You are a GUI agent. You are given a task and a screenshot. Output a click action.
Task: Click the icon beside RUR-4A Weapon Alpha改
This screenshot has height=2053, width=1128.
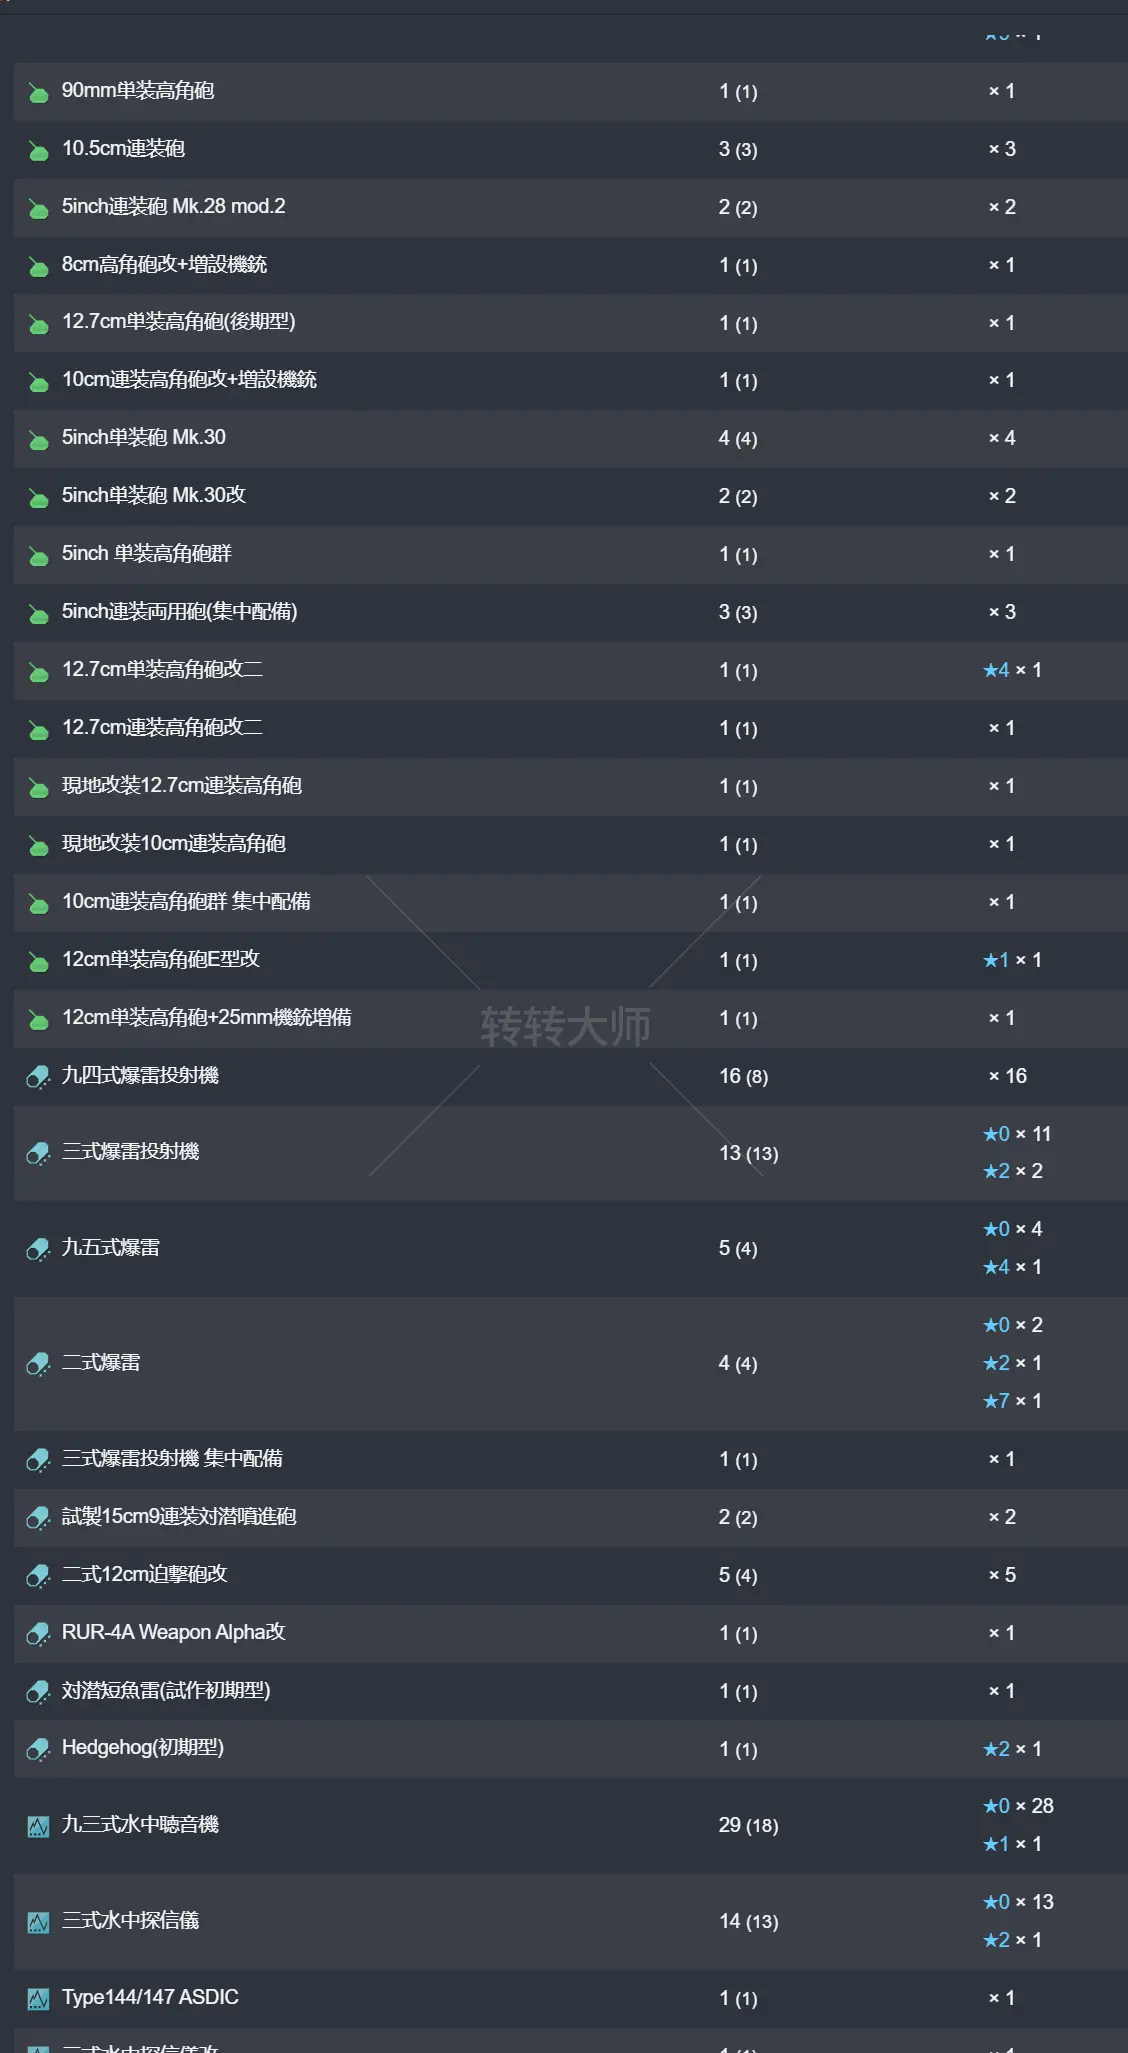(x=38, y=1634)
